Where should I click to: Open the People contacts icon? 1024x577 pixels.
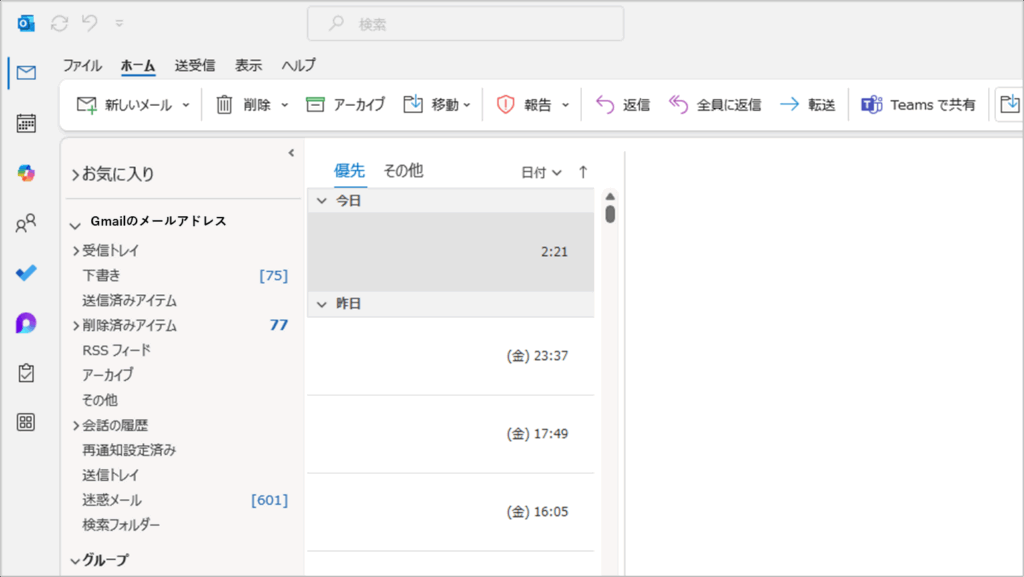point(27,224)
